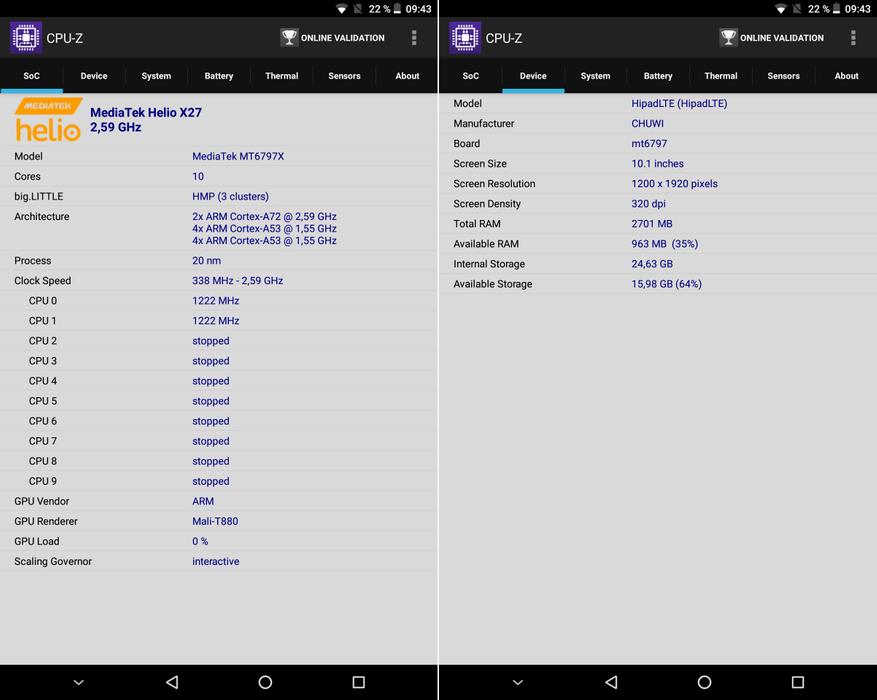Tap the battery status icon in the right status bar
This screenshot has width=877, height=700.
click(838, 9)
